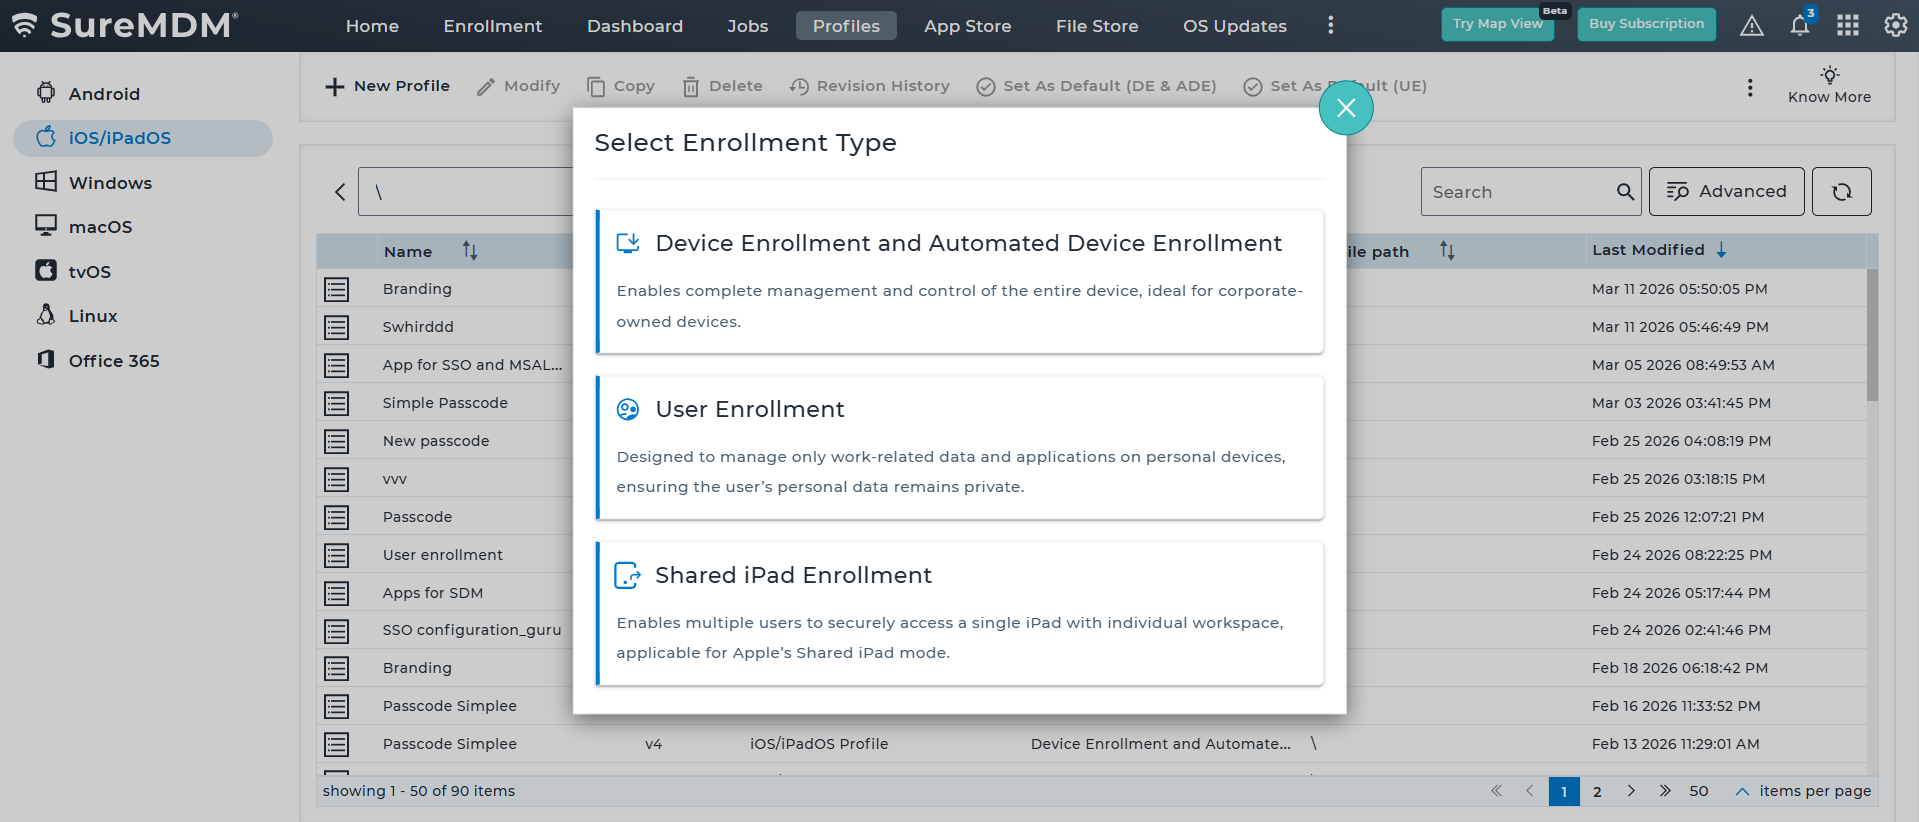Expand the items per page selector
Screen dimensions: 1919x822
[1741, 791]
